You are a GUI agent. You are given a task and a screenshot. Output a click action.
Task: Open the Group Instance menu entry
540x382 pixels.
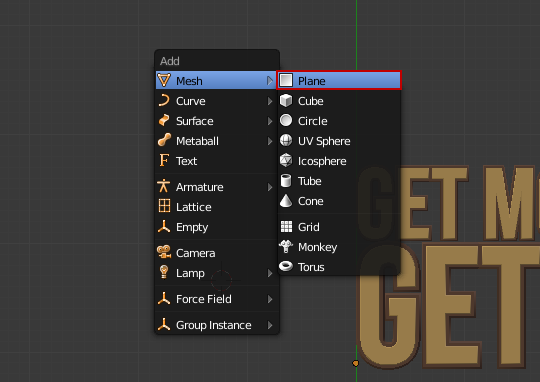[x=216, y=325]
